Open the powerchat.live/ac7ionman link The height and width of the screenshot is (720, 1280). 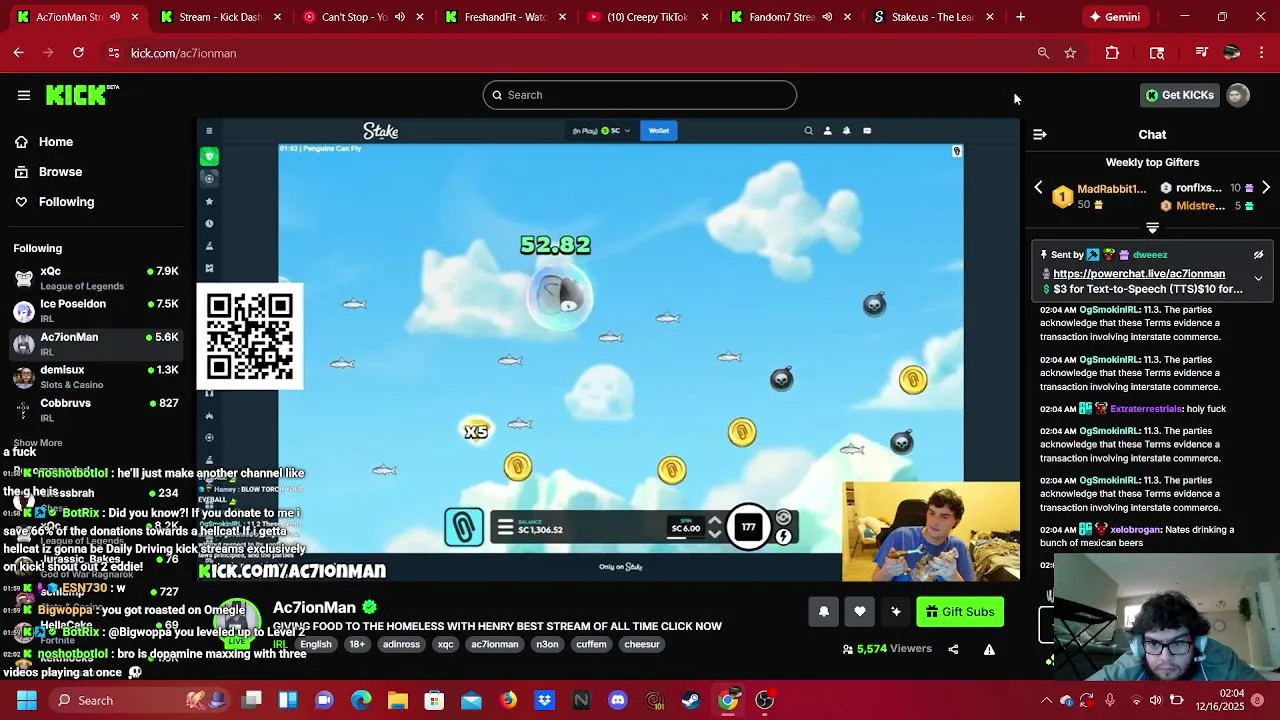point(1139,274)
